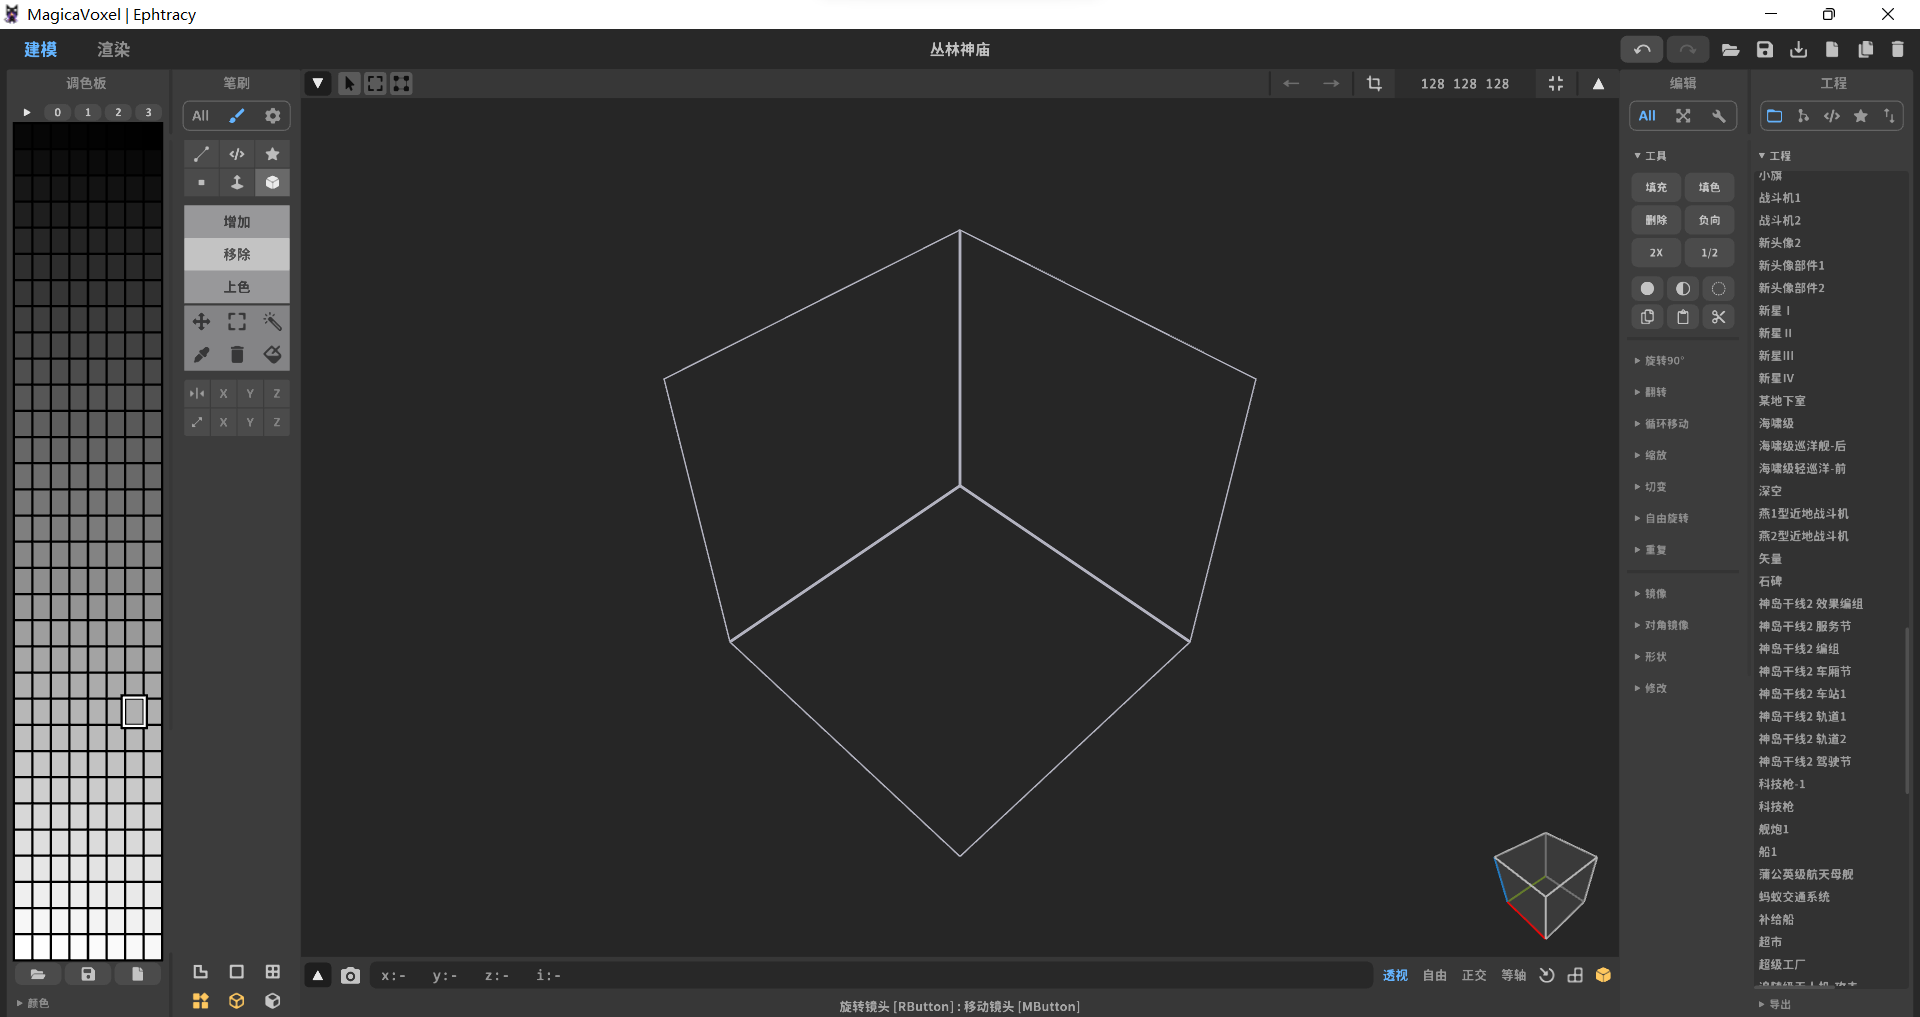Take a screenshot with the camera icon
The height and width of the screenshot is (1017, 1920).
pyautogui.click(x=350, y=976)
